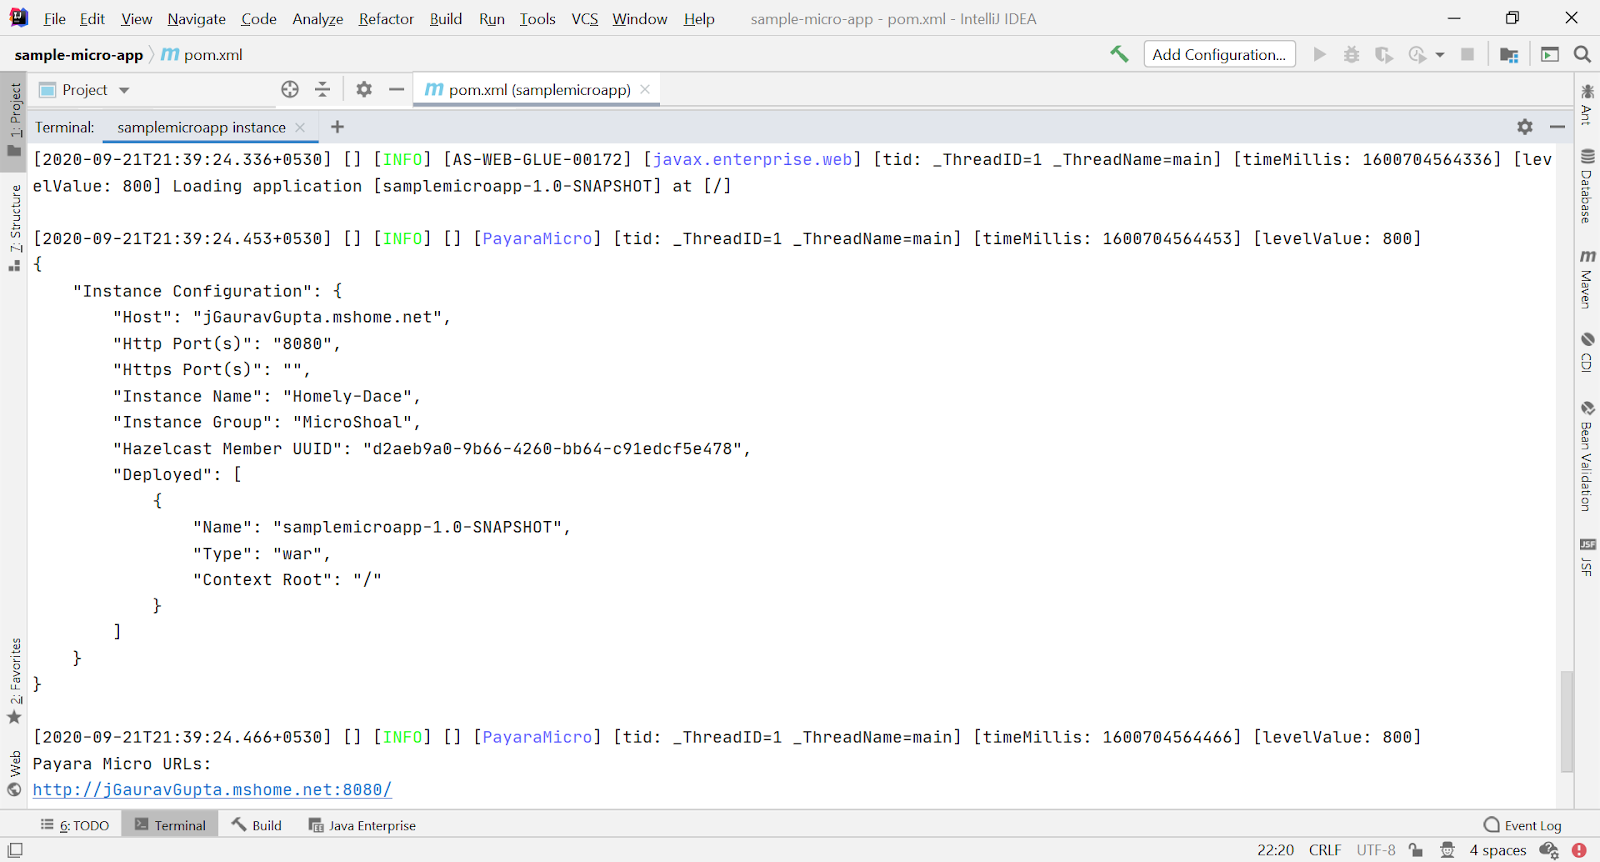Click sample-micro-app breadcrumb in navigation bar
This screenshot has width=1600, height=862.
[x=79, y=55]
